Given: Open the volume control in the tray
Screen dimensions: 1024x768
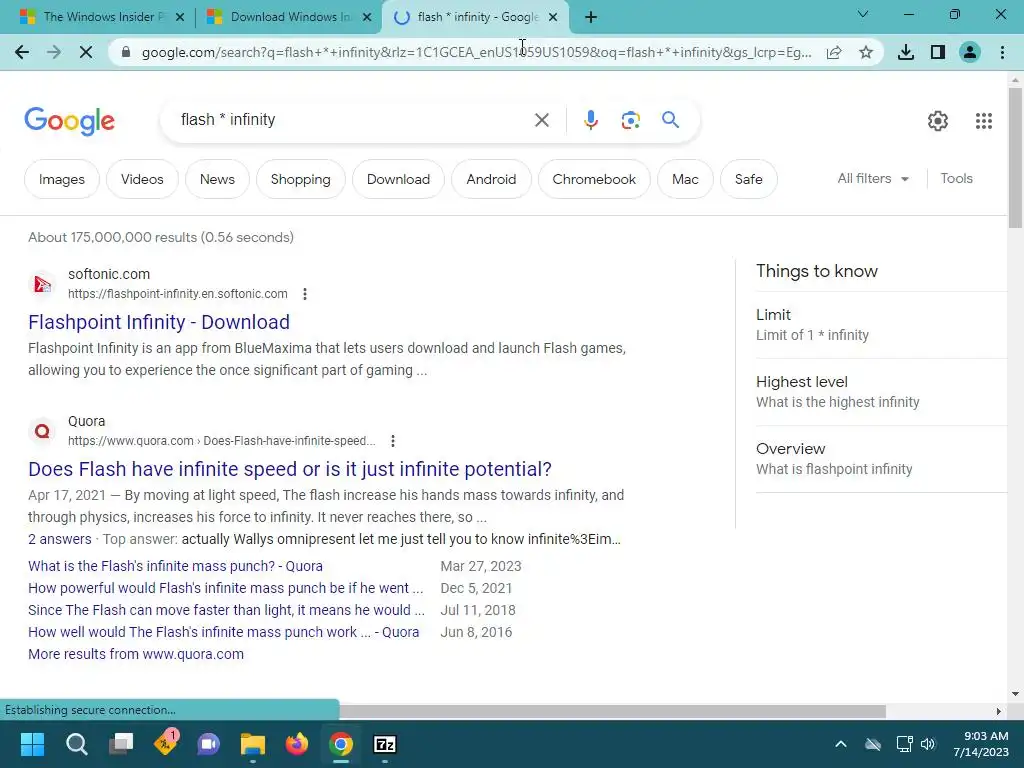Looking at the screenshot, I should point(928,744).
